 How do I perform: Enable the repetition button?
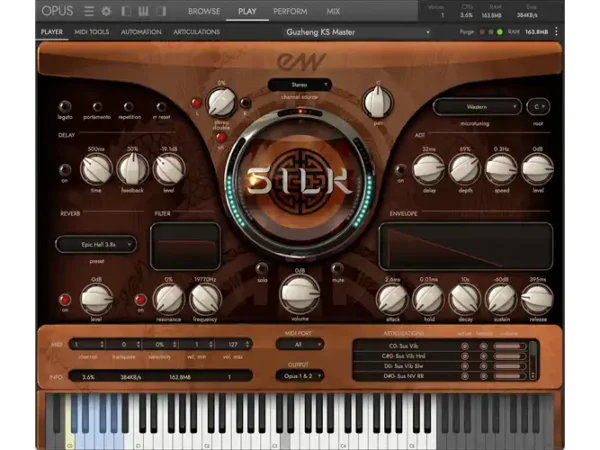[129, 106]
